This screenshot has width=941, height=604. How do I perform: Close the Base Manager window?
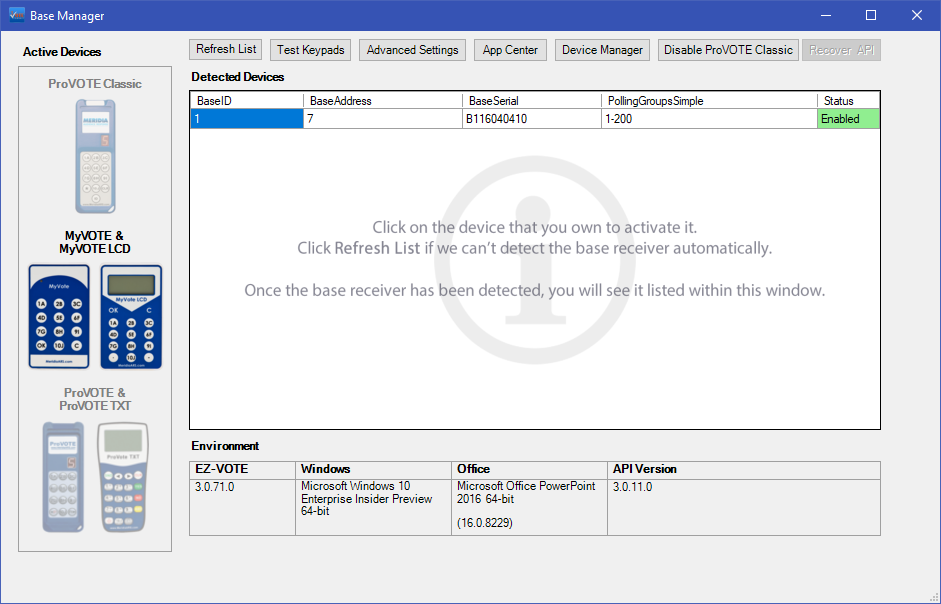(916, 15)
